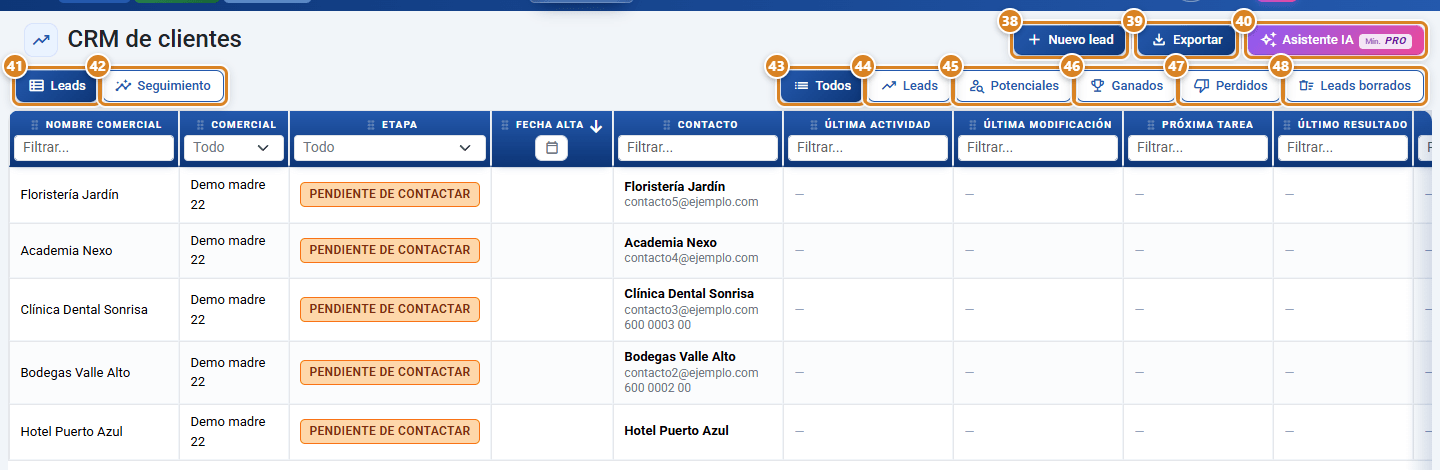Show Potenciales leads

[x=1013, y=86]
